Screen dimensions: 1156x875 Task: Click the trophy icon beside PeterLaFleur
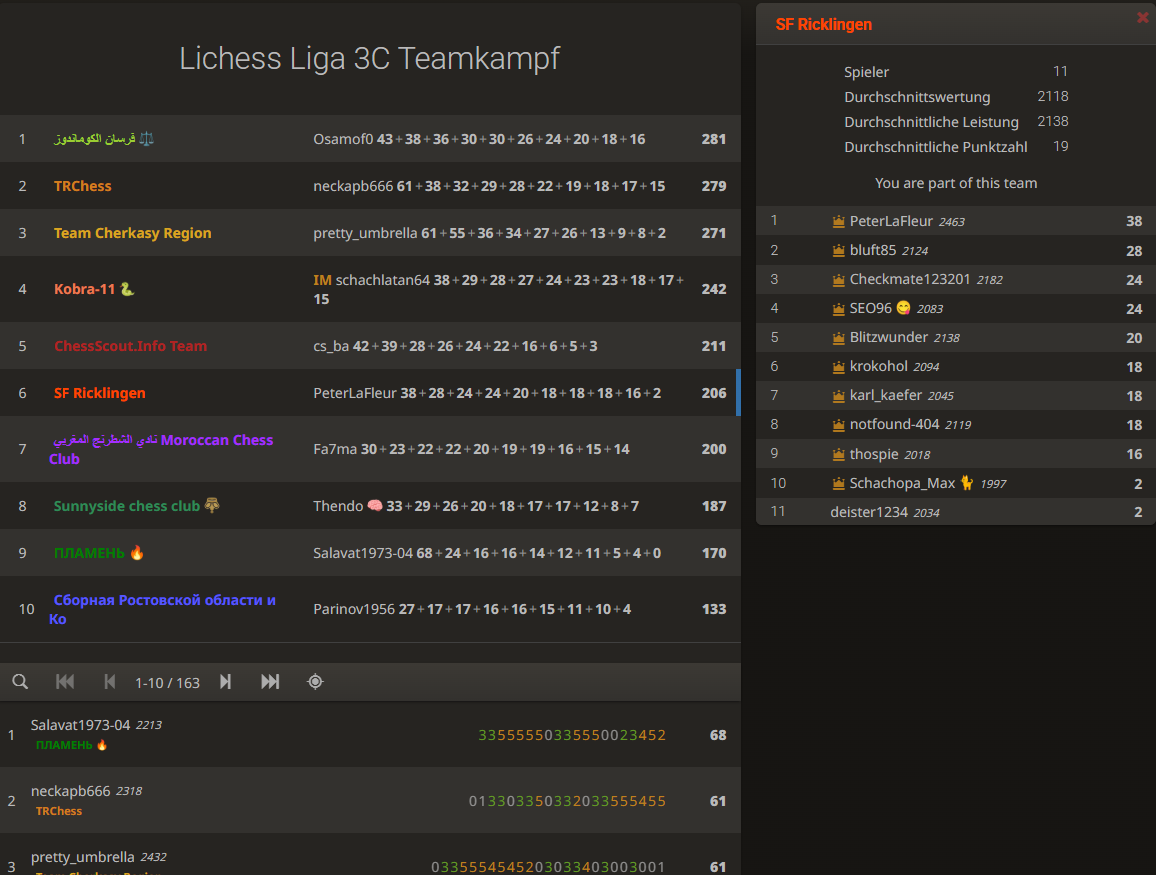coord(838,221)
